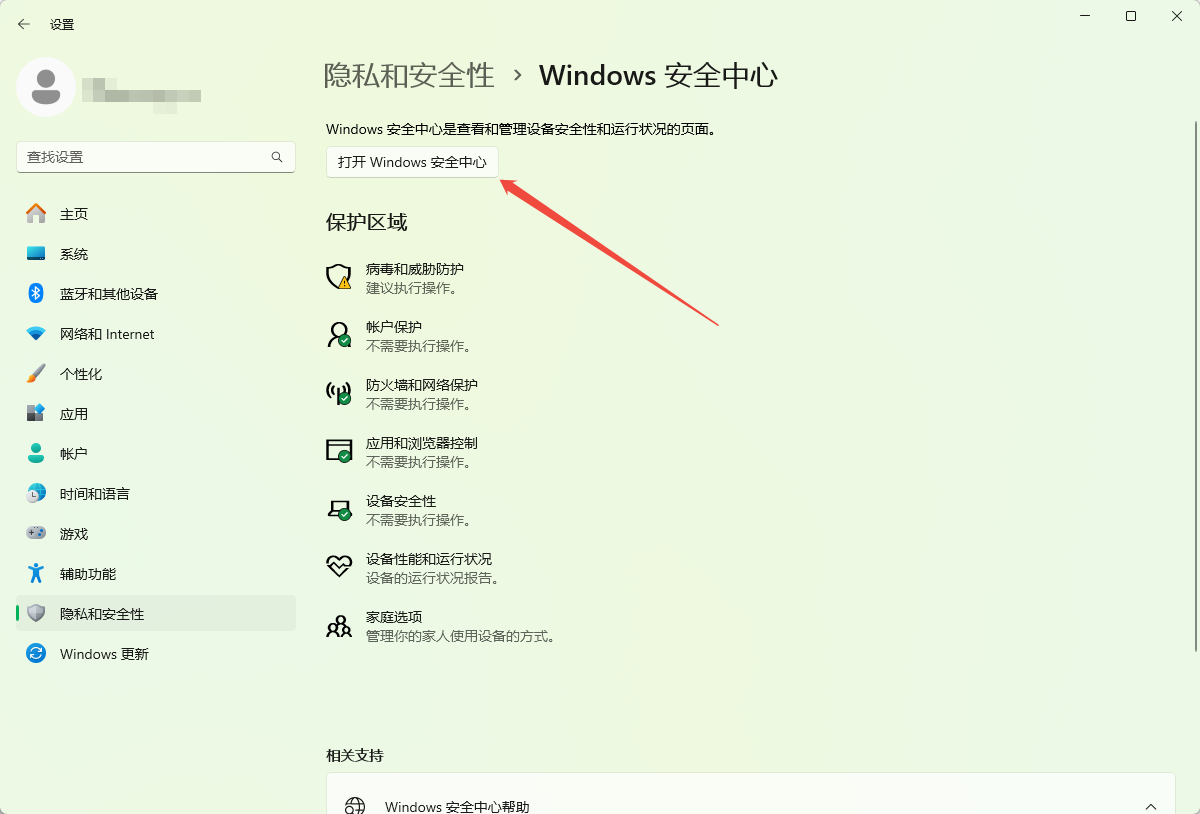Click the Wi-Fi icon beside 网络和 Internet
The height and width of the screenshot is (814, 1200).
tap(36, 334)
